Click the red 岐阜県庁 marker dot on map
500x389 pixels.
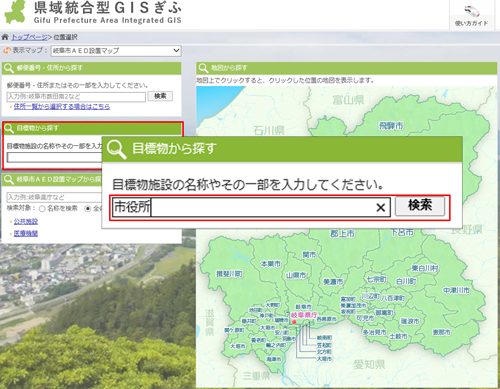click(294, 322)
